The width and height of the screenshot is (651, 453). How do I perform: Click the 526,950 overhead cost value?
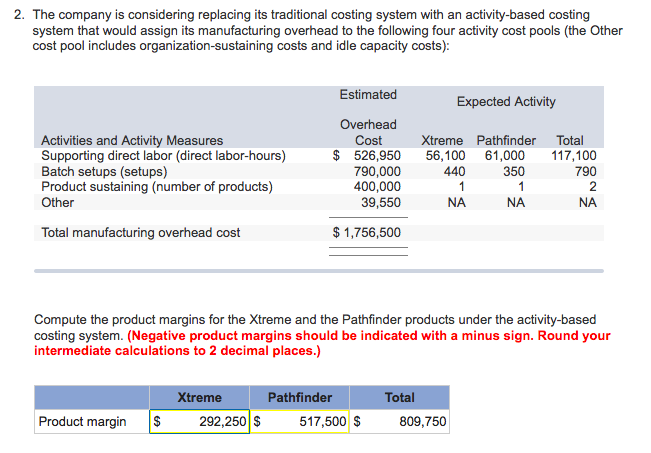coord(377,156)
